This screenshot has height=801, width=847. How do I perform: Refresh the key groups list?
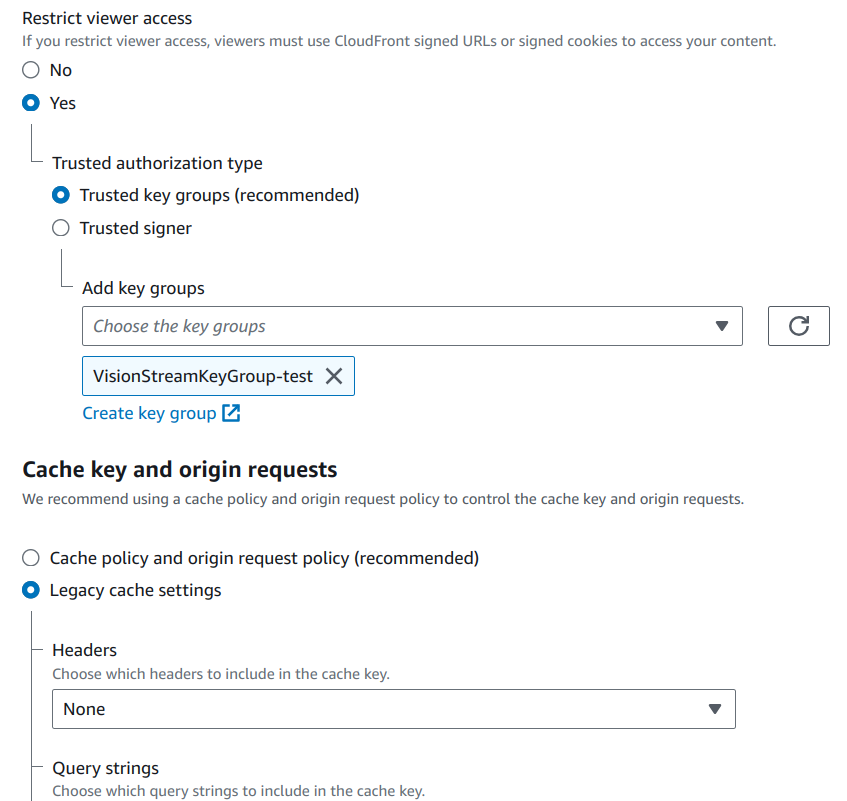point(798,326)
